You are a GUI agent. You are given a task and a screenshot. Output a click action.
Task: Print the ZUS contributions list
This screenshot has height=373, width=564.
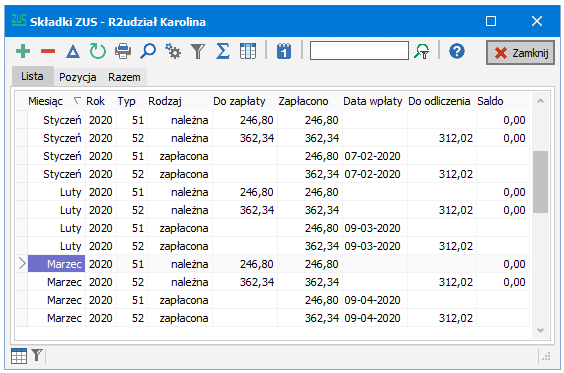123,51
